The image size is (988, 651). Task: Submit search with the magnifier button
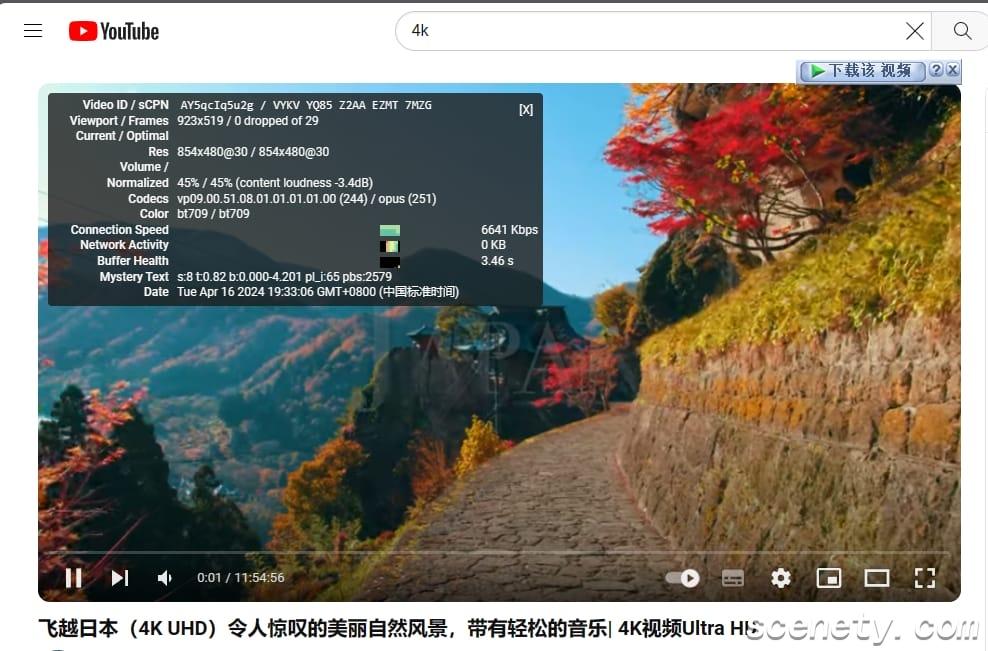(x=962, y=31)
